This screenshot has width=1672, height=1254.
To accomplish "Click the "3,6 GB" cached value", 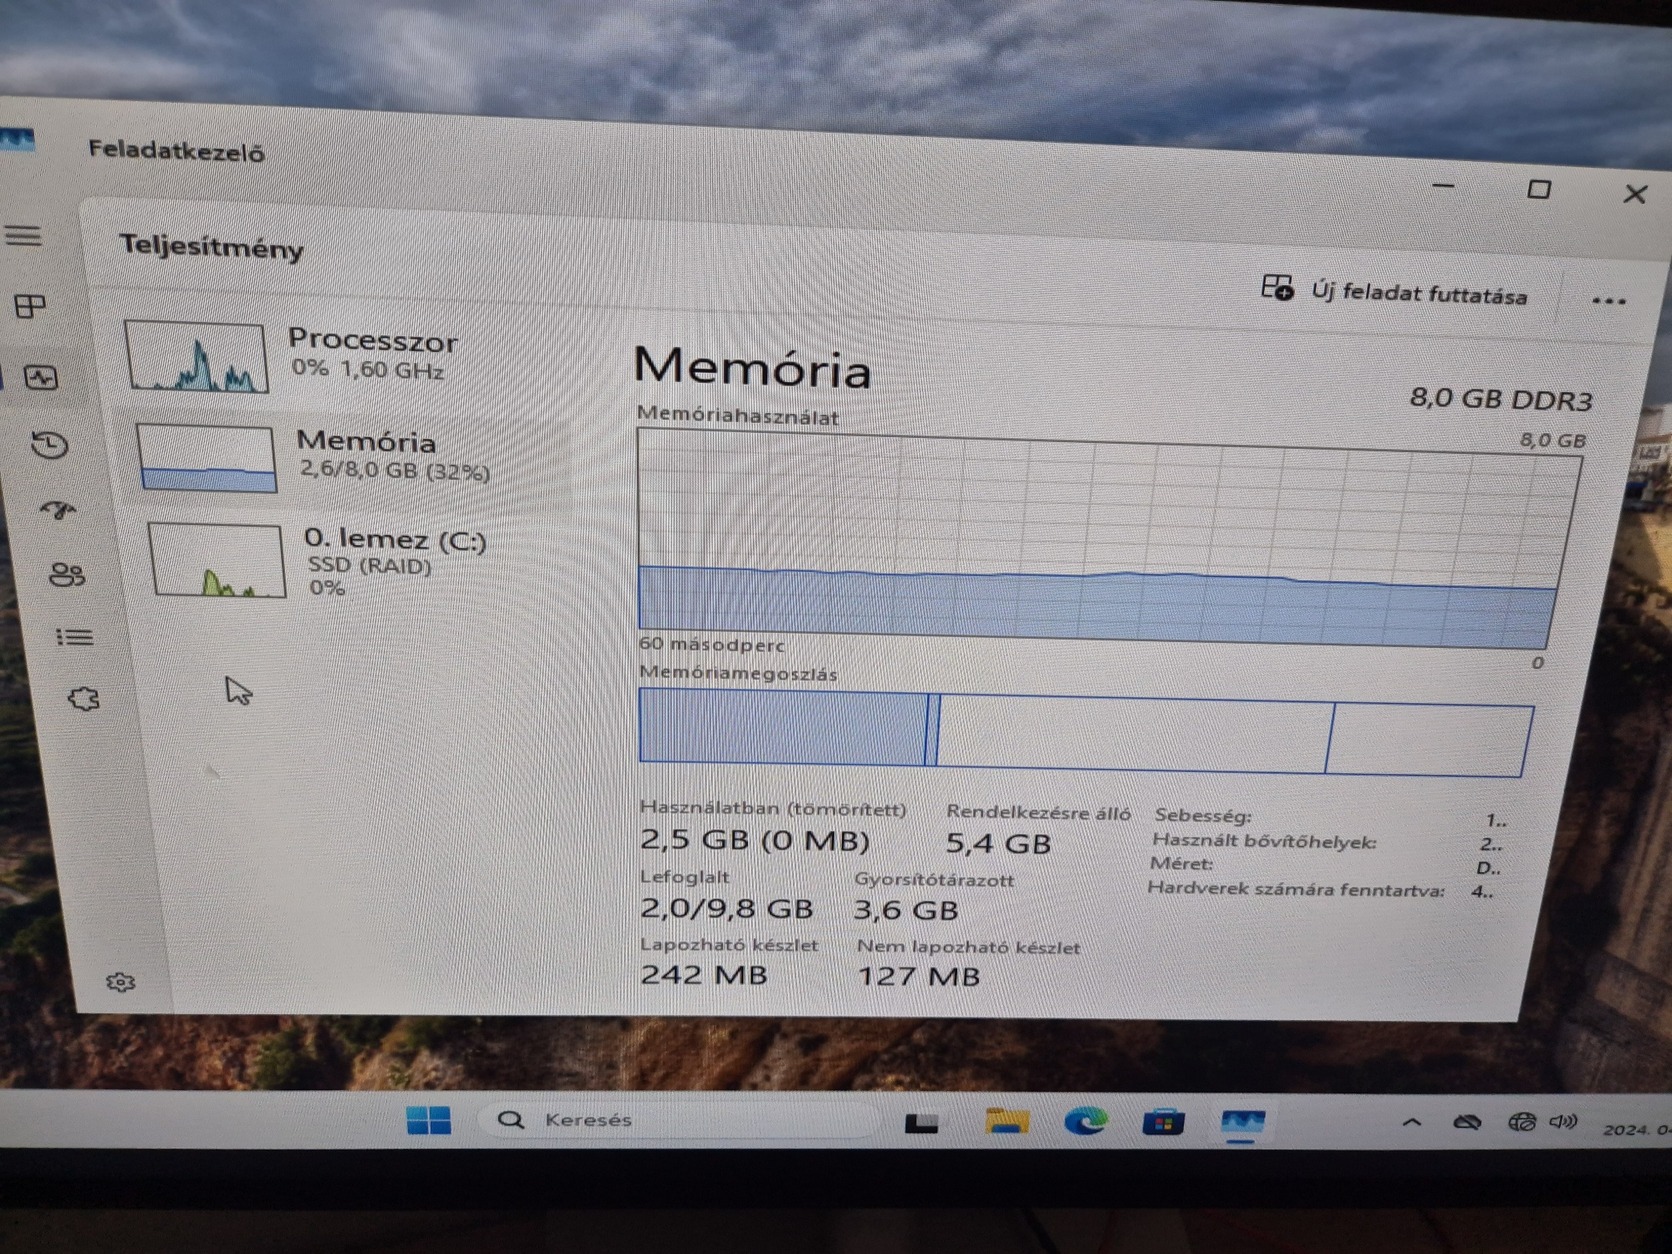I will [906, 910].
